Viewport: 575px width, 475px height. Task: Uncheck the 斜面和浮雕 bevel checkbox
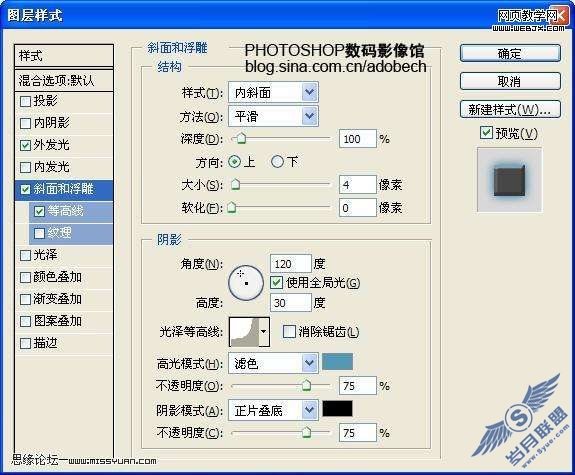(x=25, y=189)
